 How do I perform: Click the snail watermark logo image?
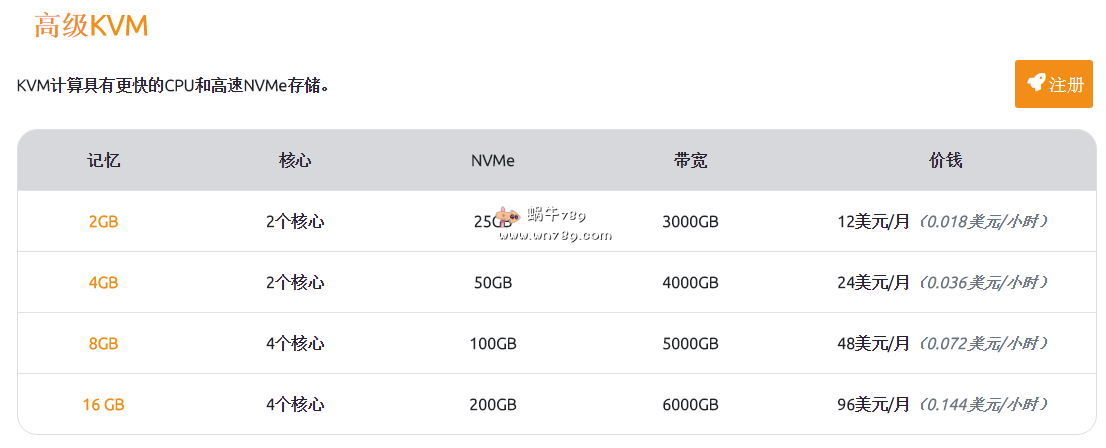click(507, 216)
